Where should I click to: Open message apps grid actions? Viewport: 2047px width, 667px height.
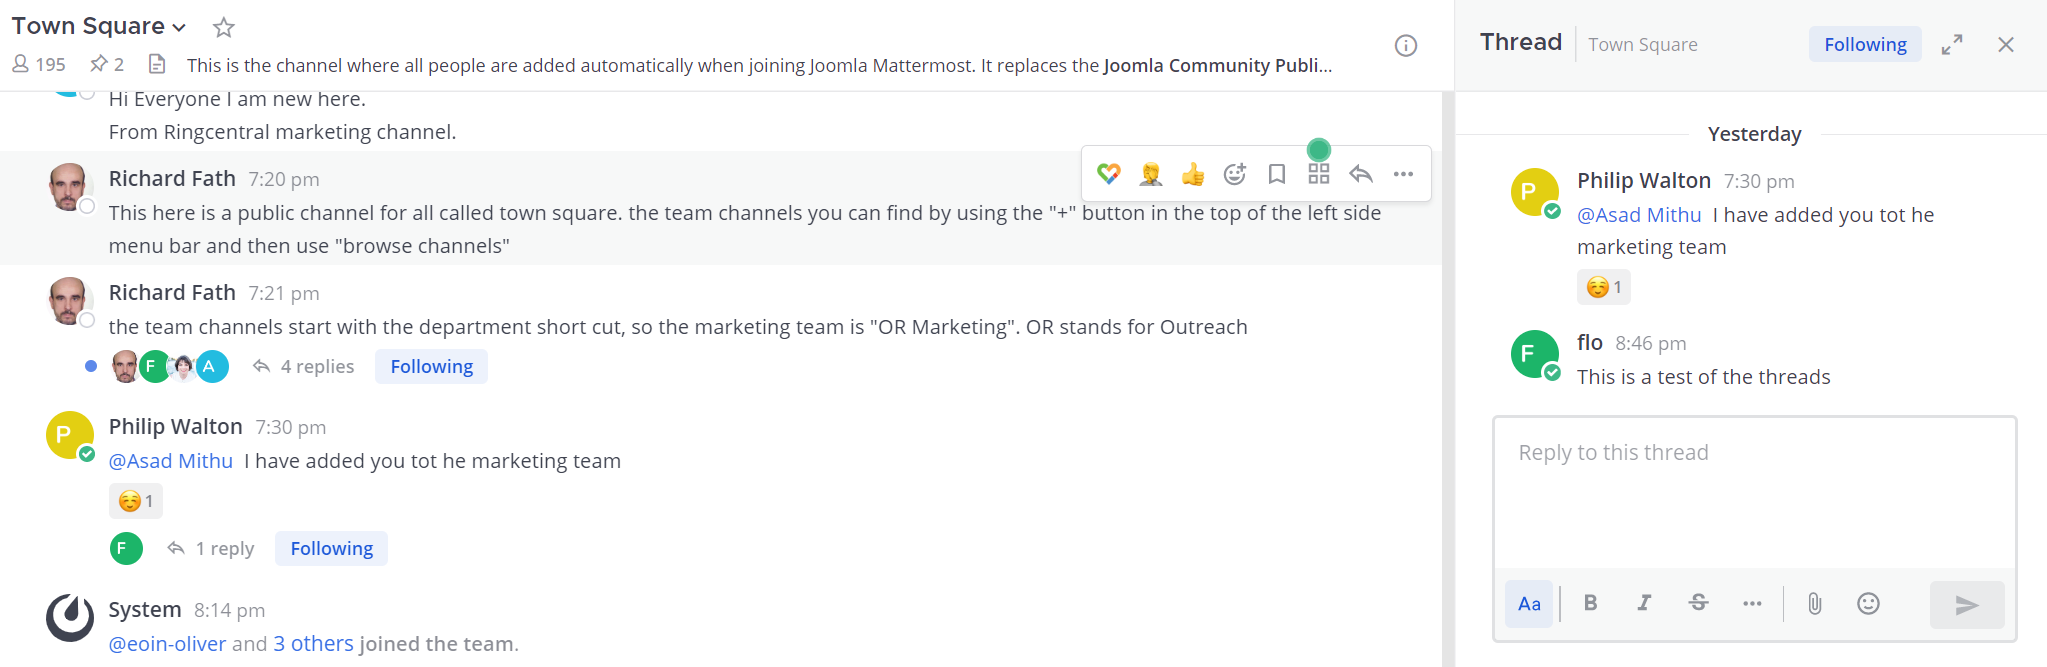[1318, 174]
